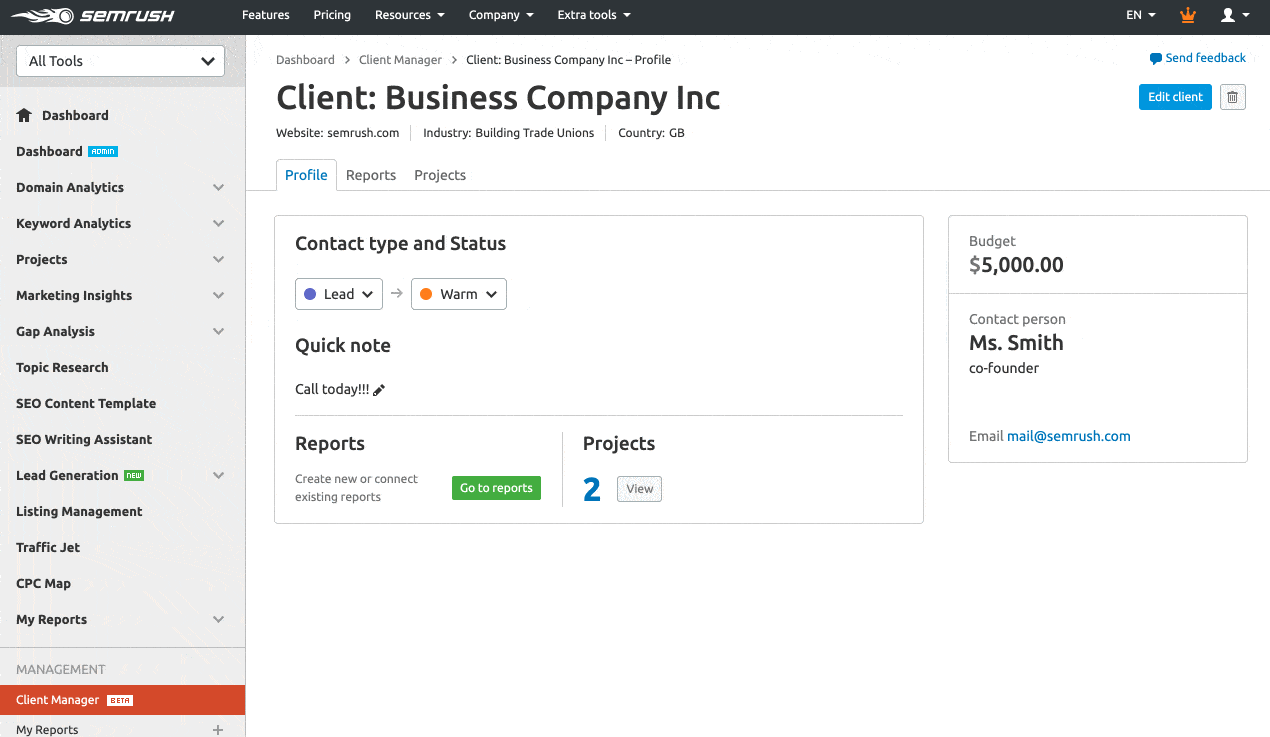The height and width of the screenshot is (737, 1270).
Task: Click the Send feedback speech bubble icon
Action: pos(1155,58)
